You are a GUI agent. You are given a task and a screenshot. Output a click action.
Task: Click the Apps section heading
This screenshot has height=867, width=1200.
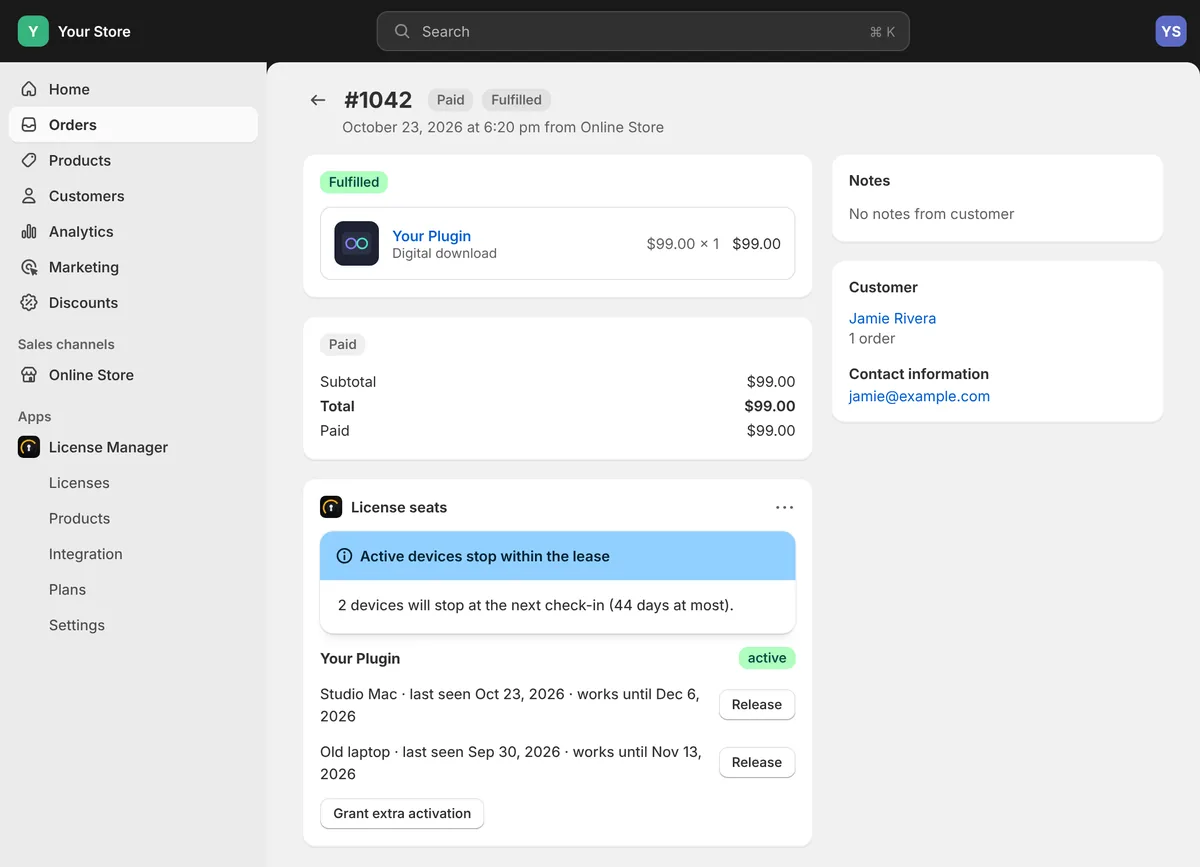[x=34, y=417]
